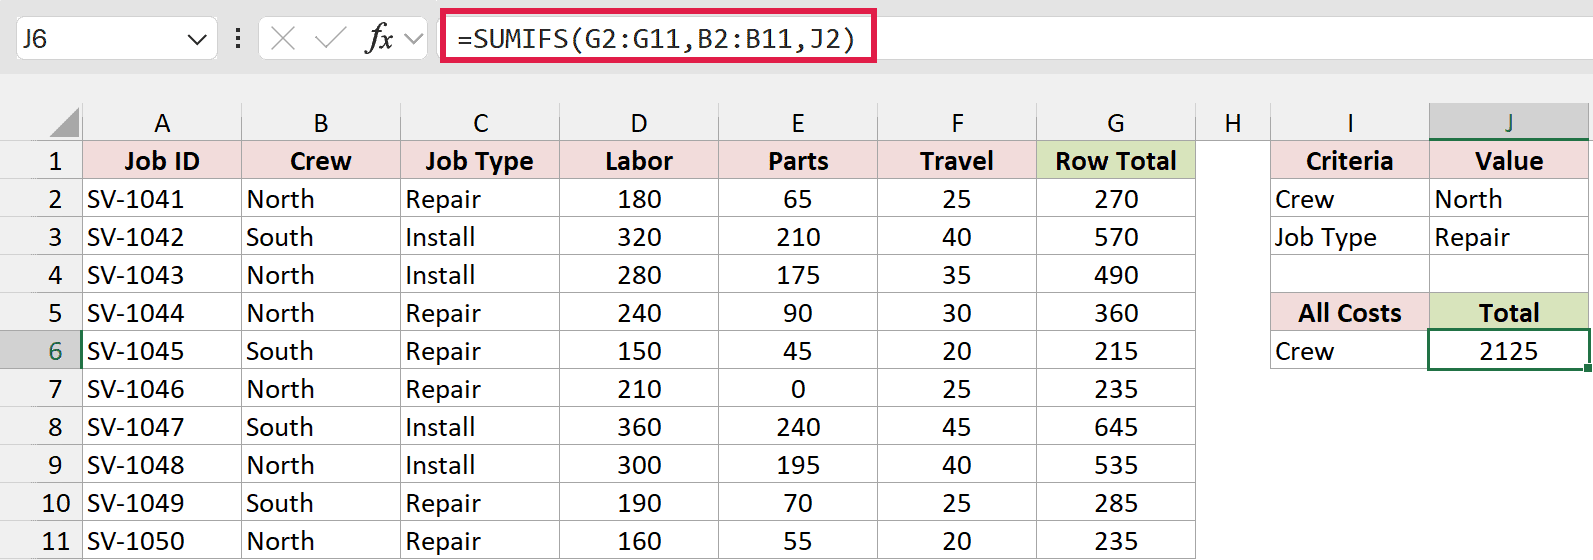Click the Value header cell
This screenshot has width=1593, height=560.
point(1509,161)
